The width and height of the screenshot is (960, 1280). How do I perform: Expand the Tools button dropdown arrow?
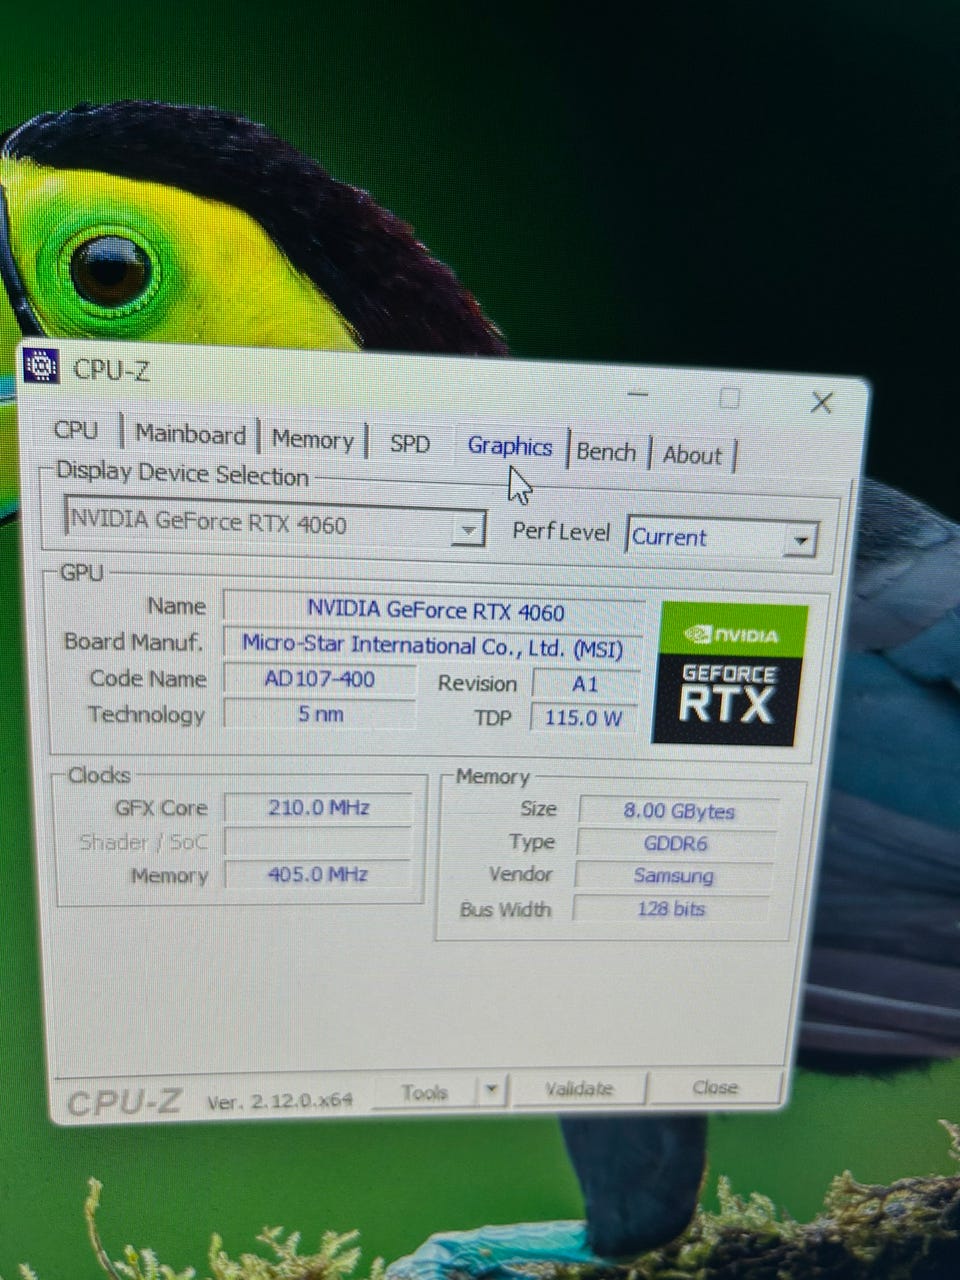pos(491,1090)
